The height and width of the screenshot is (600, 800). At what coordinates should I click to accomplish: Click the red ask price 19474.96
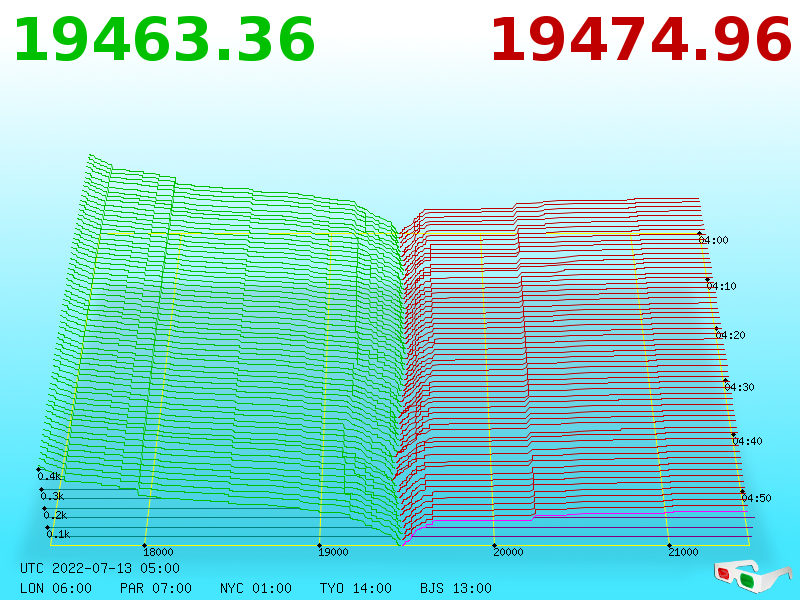pos(641,40)
